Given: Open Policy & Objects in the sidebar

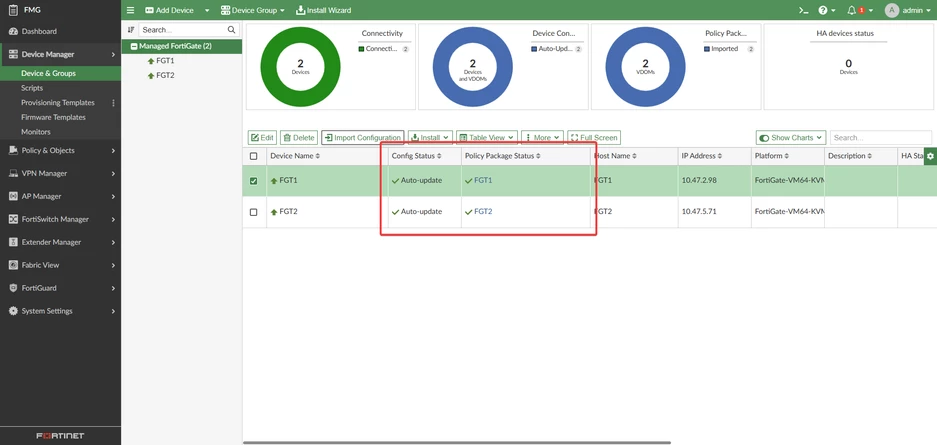Looking at the screenshot, I should [x=60, y=151].
